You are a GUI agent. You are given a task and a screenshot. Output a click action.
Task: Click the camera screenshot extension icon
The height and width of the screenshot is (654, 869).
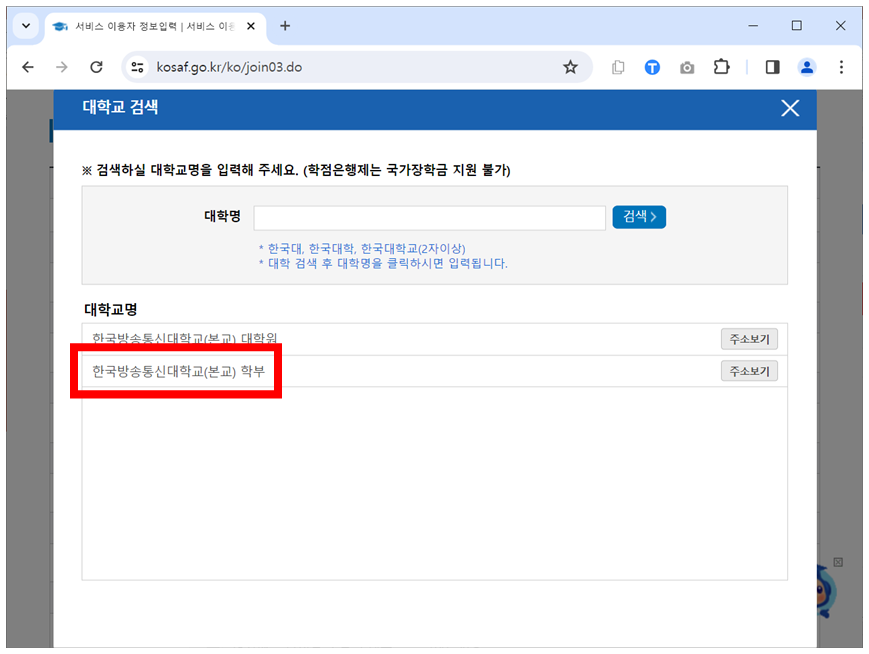point(687,68)
